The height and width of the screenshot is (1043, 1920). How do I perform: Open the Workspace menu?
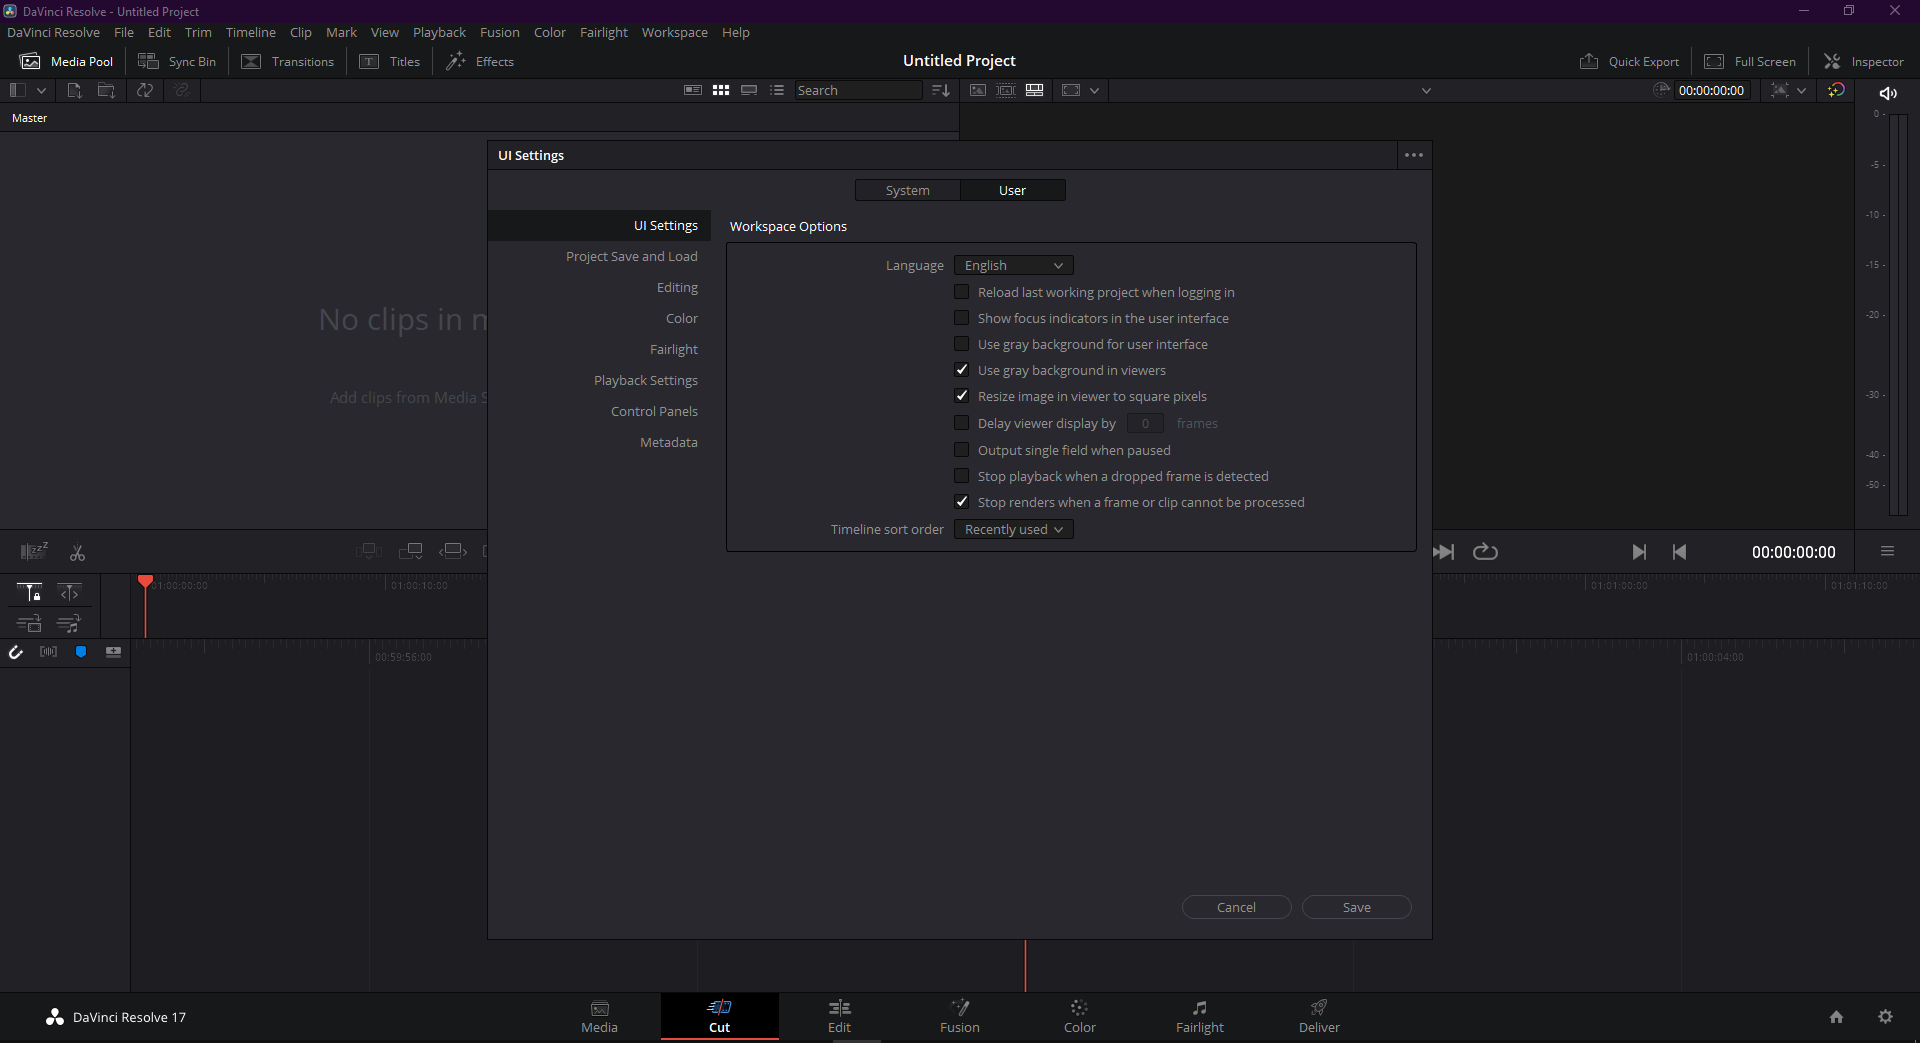coord(674,32)
